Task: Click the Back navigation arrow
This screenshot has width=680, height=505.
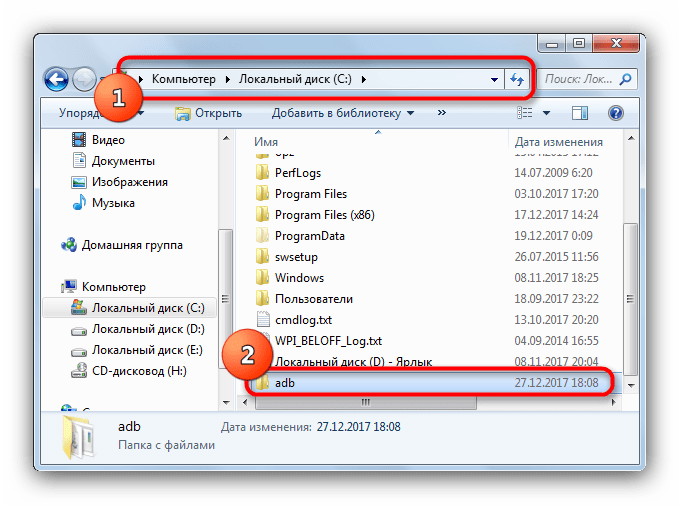Action: tap(56, 79)
